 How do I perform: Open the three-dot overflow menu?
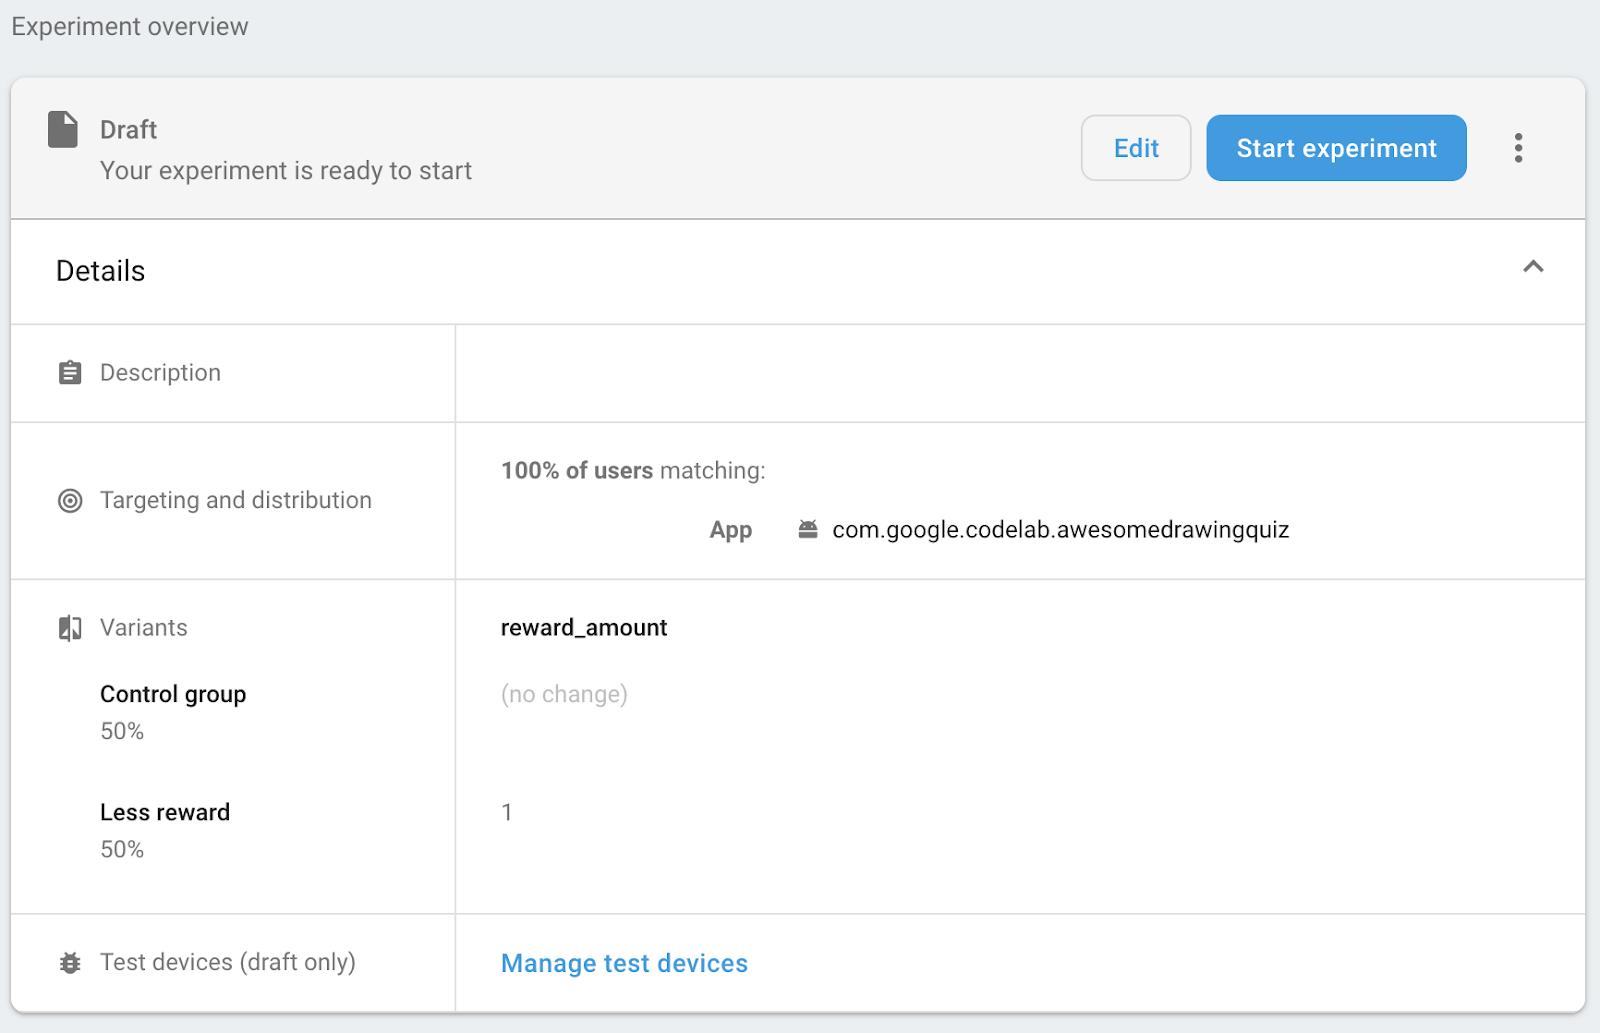pyautogui.click(x=1518, y=148)
